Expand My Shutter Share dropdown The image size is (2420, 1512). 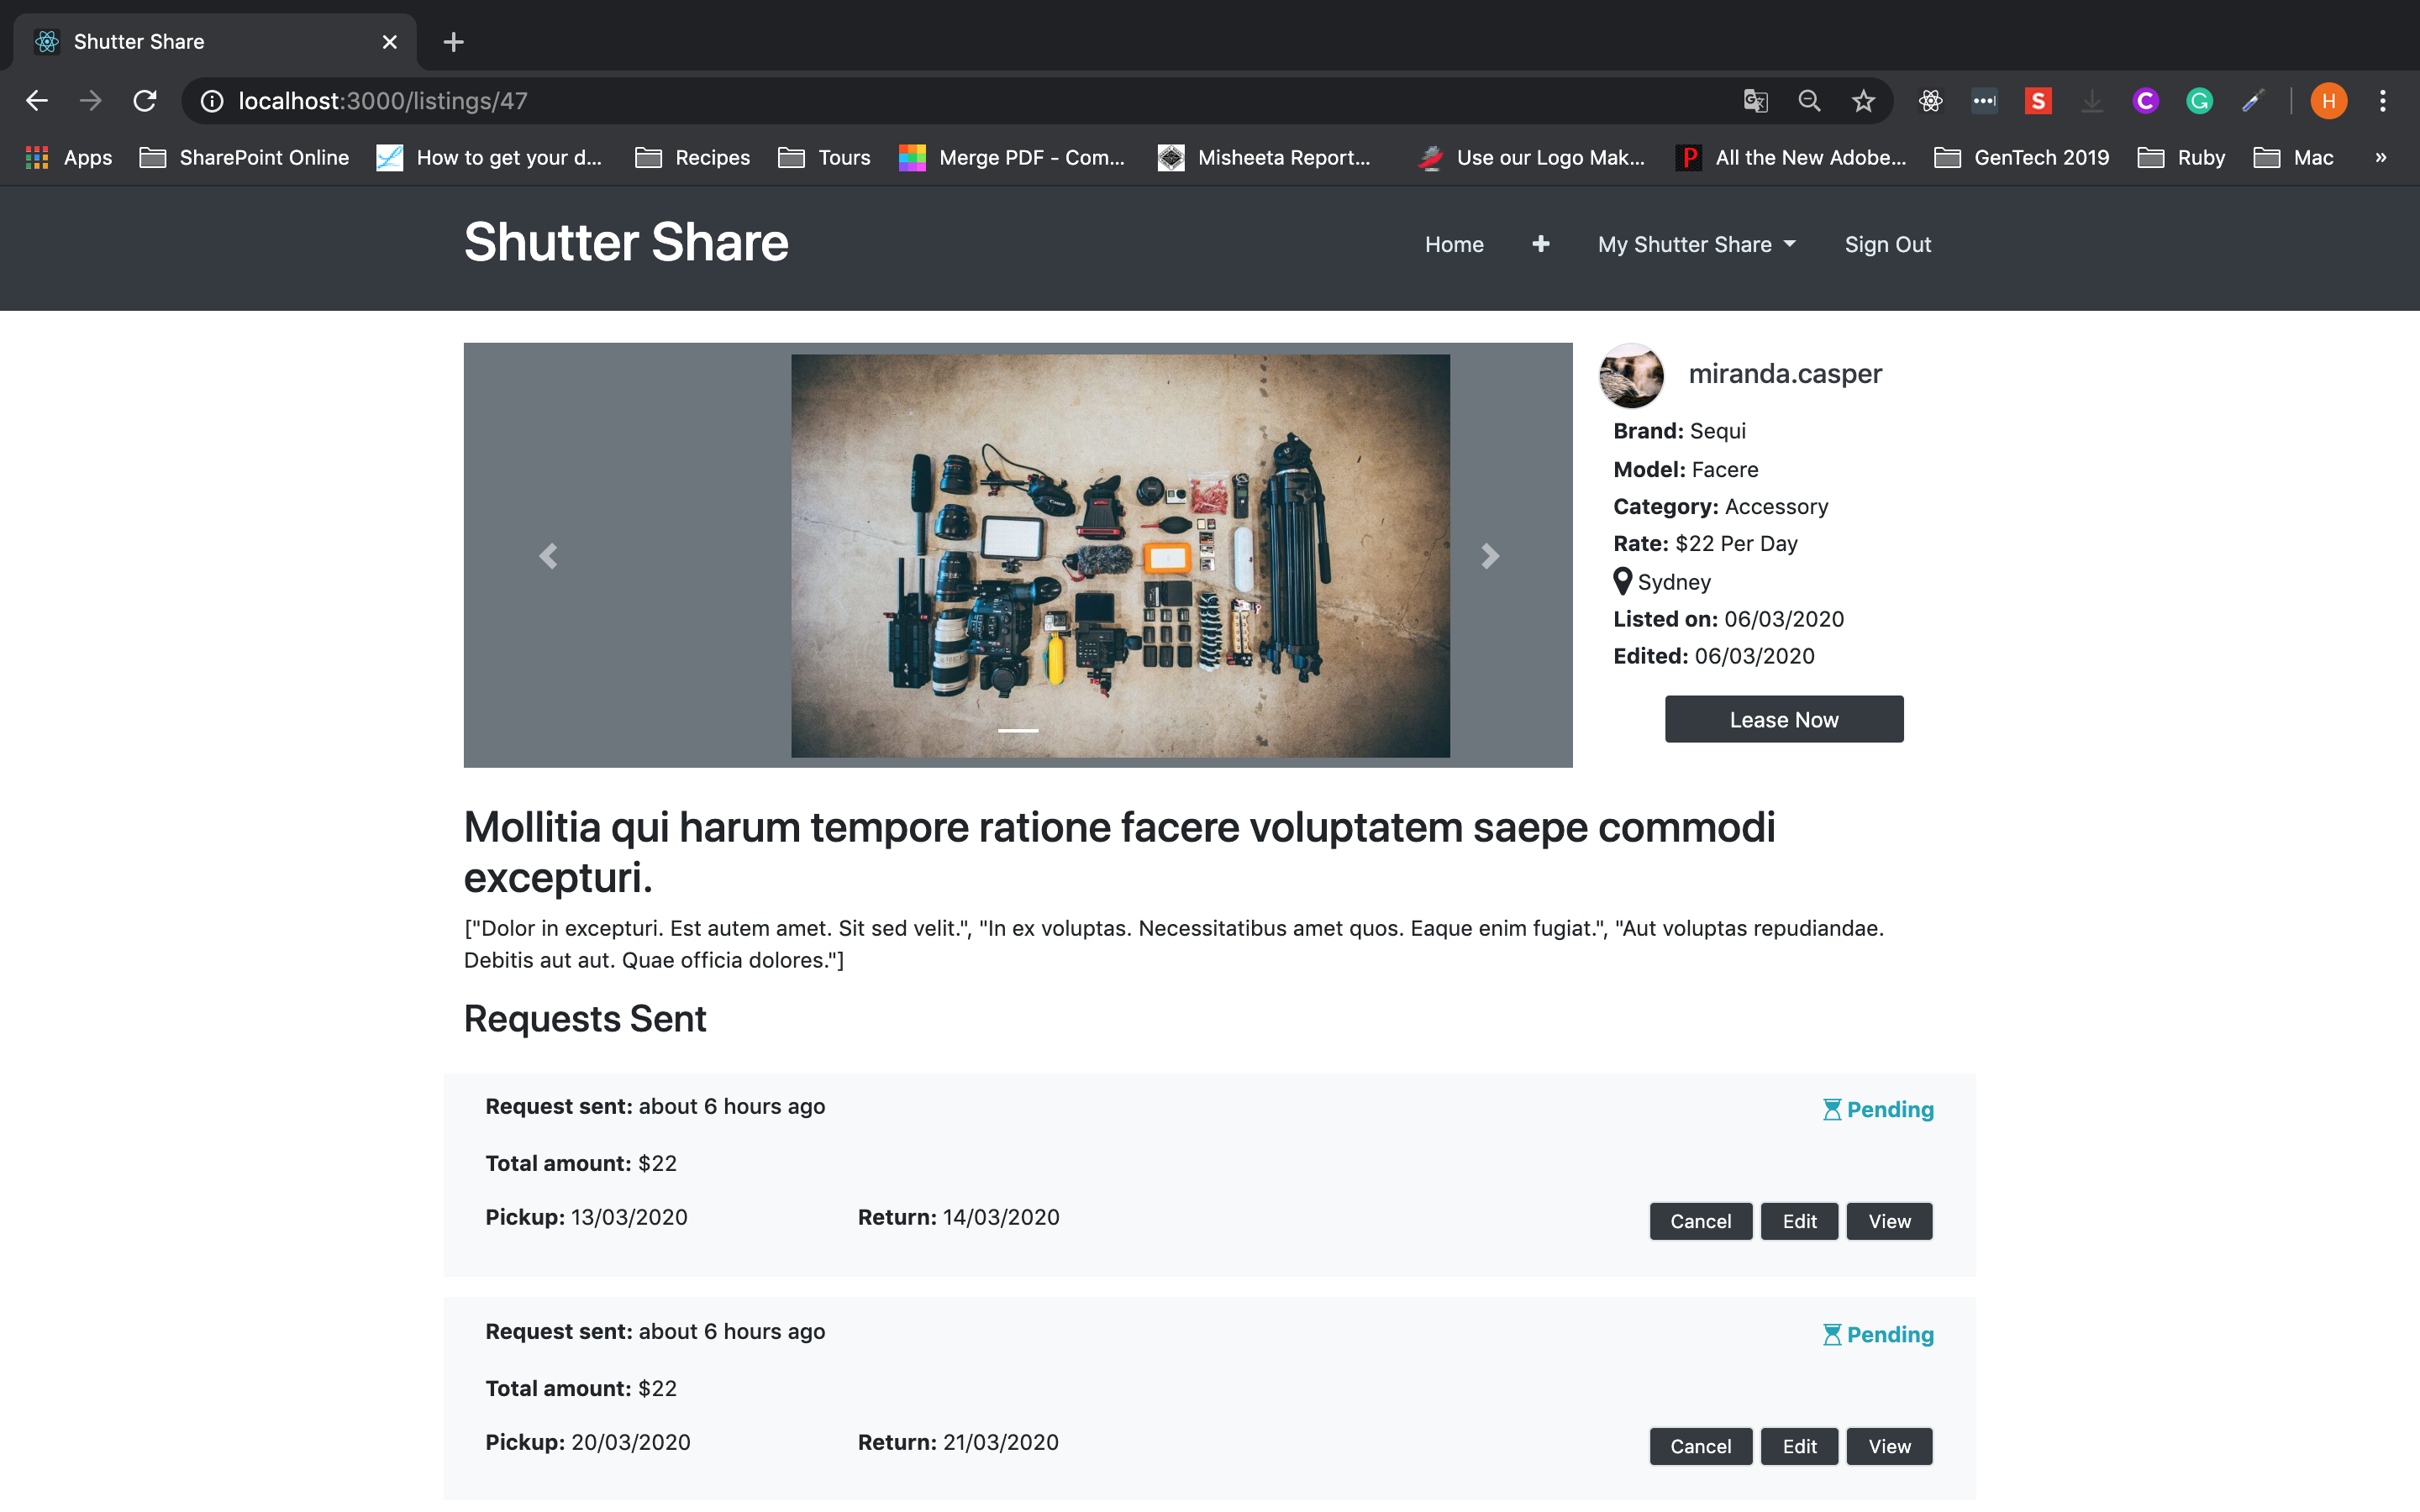[1696, 244]
